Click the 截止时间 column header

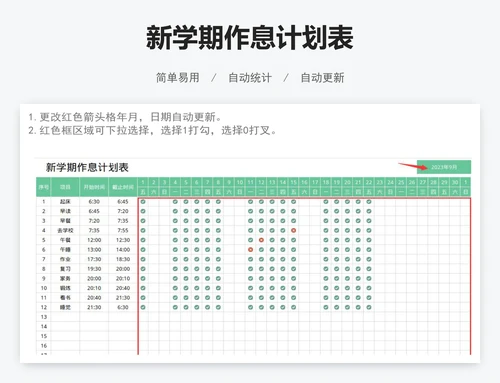(123, 187)
